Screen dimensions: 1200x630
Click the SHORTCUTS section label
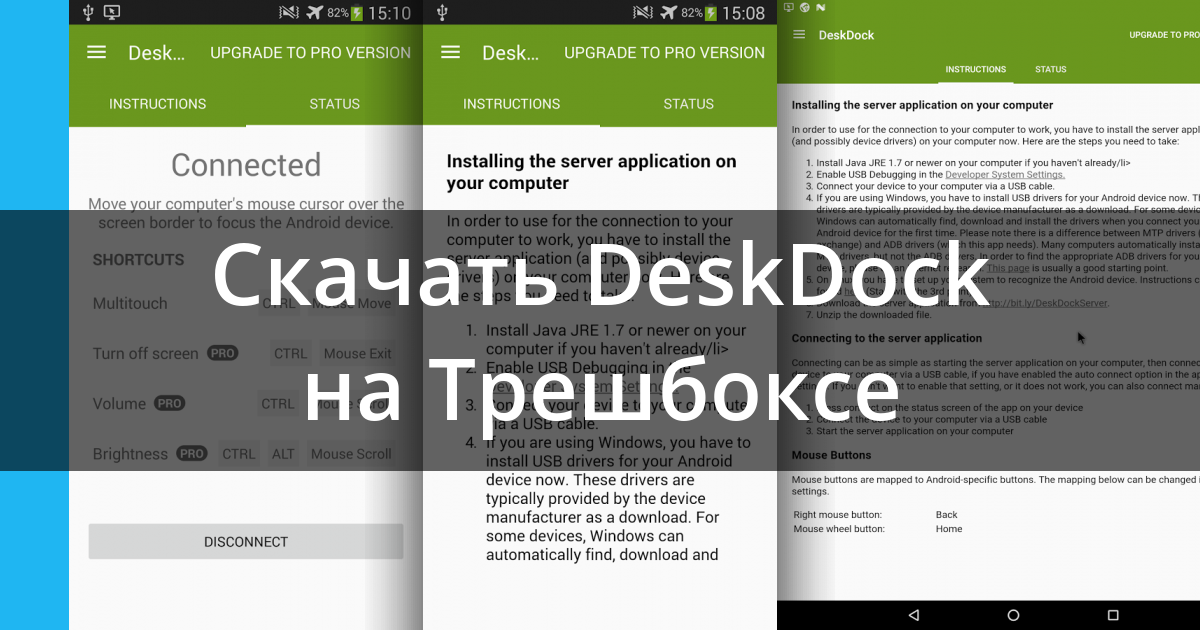(x=139, y=259)
